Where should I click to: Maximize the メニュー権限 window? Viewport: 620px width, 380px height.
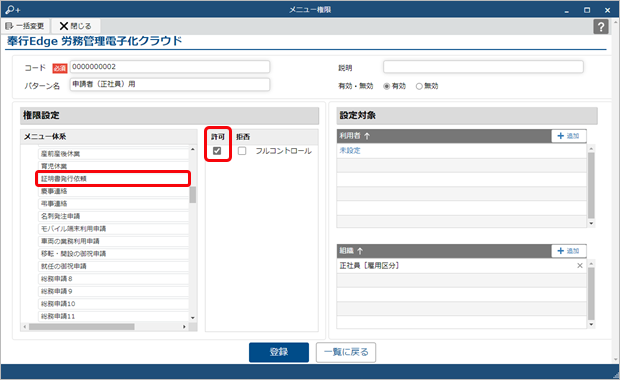coord(587,10)
